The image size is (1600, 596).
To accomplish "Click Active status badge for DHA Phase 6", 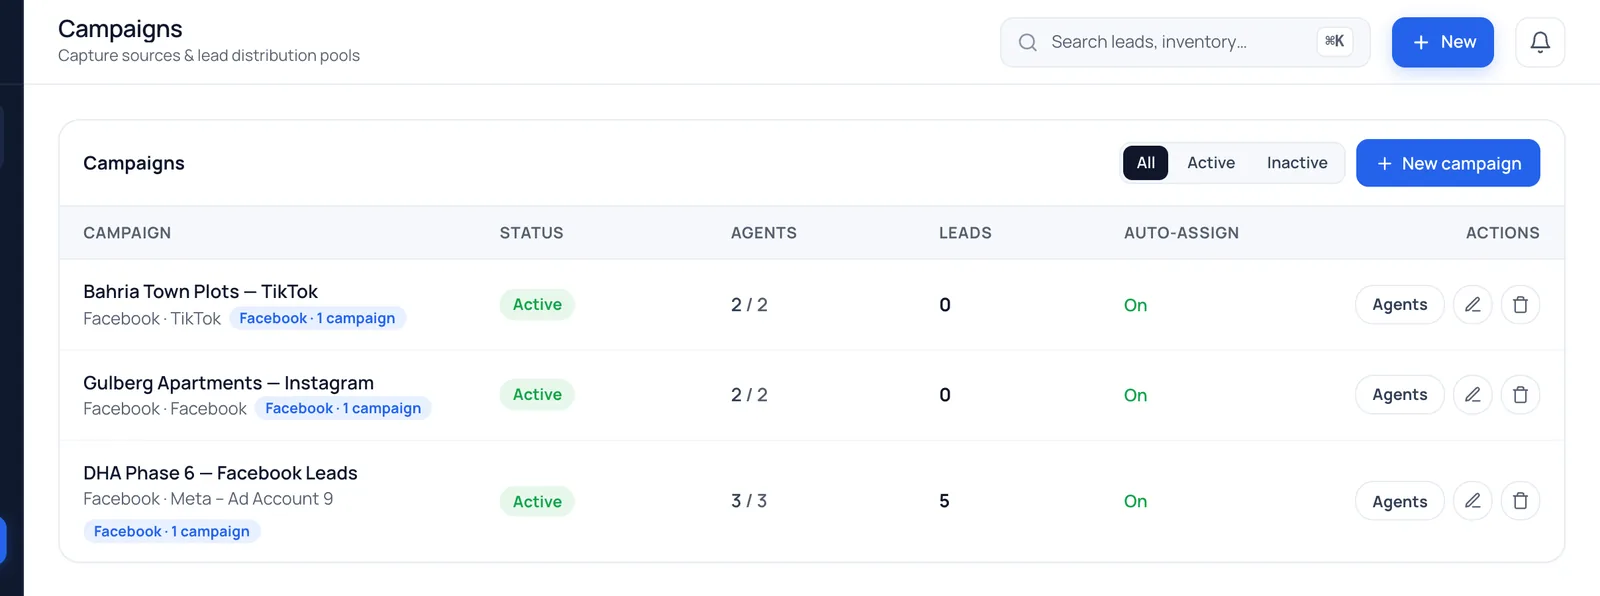I will [537, 501].
